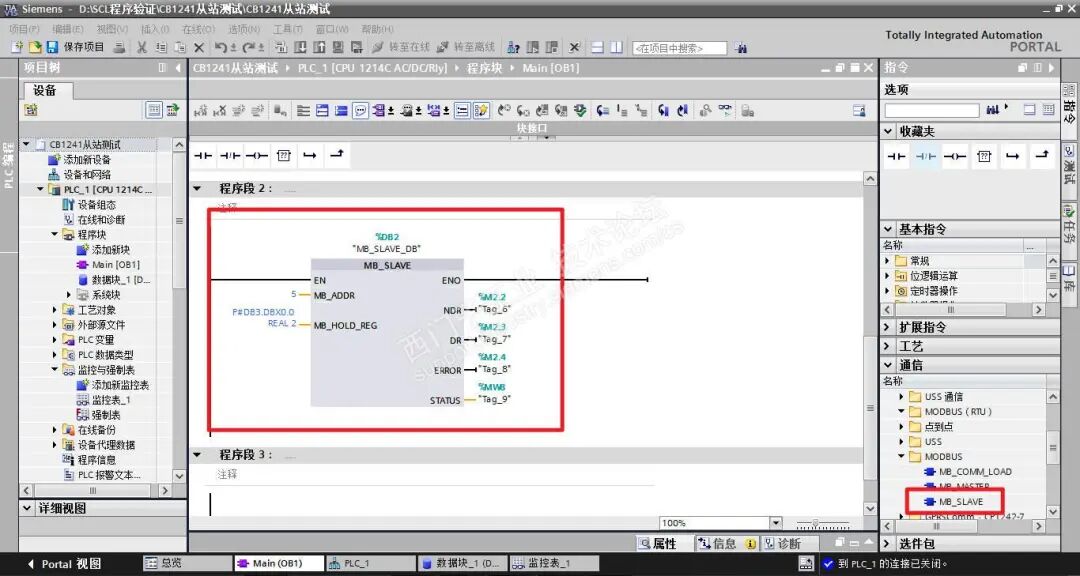Viewport: 1080px width, 576px height.
Task: Collapse the CB1241从站测试 project node
Action: pos(27,144)
